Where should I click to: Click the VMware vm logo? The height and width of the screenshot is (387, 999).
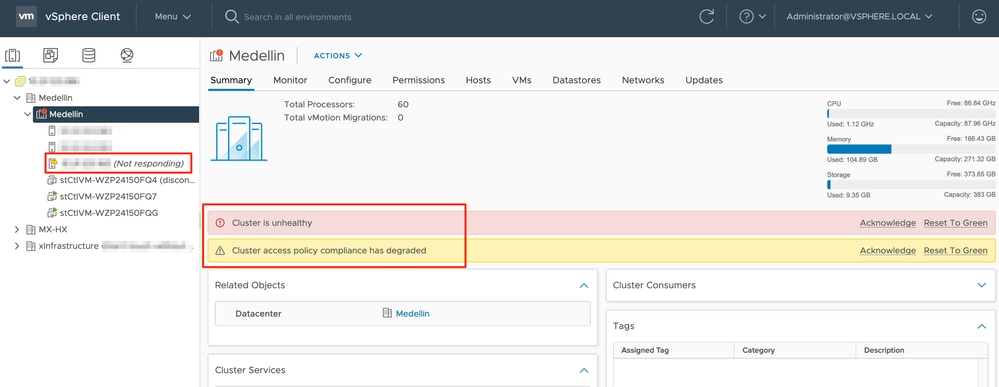pyautogui.click(x=25, y=17)
